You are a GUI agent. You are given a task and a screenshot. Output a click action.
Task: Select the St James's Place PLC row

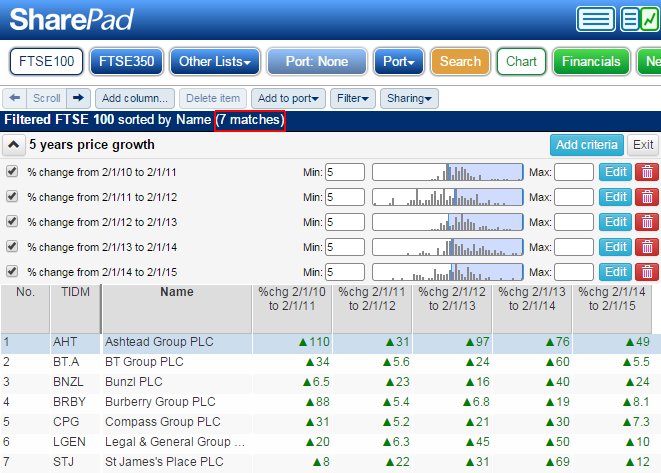[330, 462]
